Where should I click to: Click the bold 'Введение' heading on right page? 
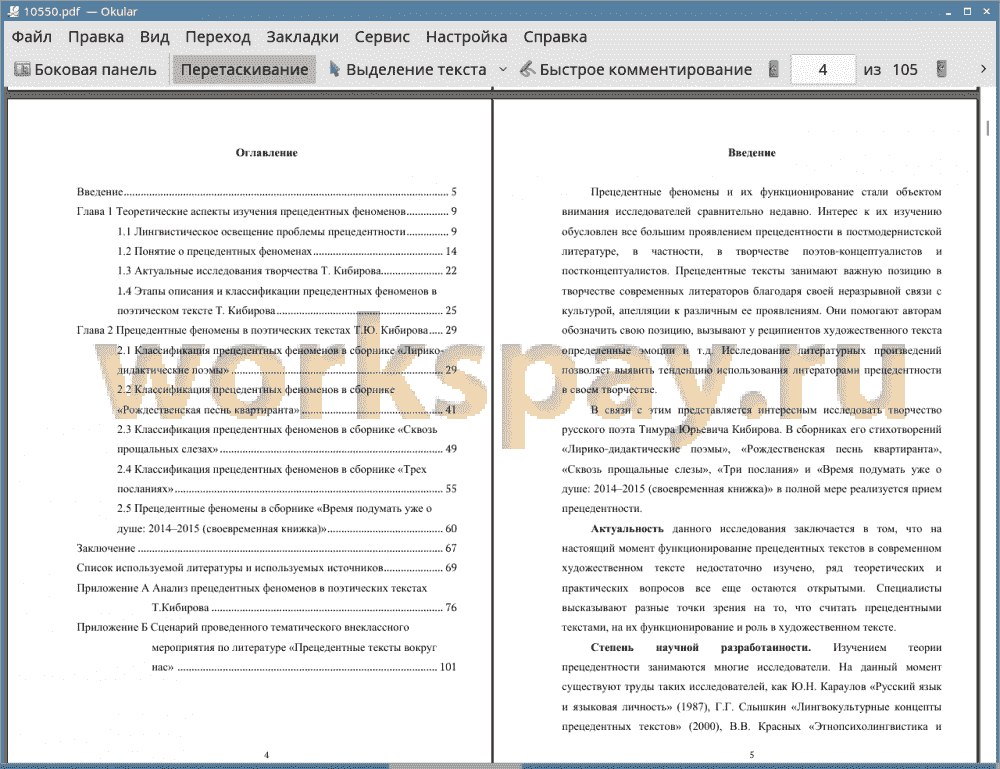pyautogui.click(x=752, y=152)
